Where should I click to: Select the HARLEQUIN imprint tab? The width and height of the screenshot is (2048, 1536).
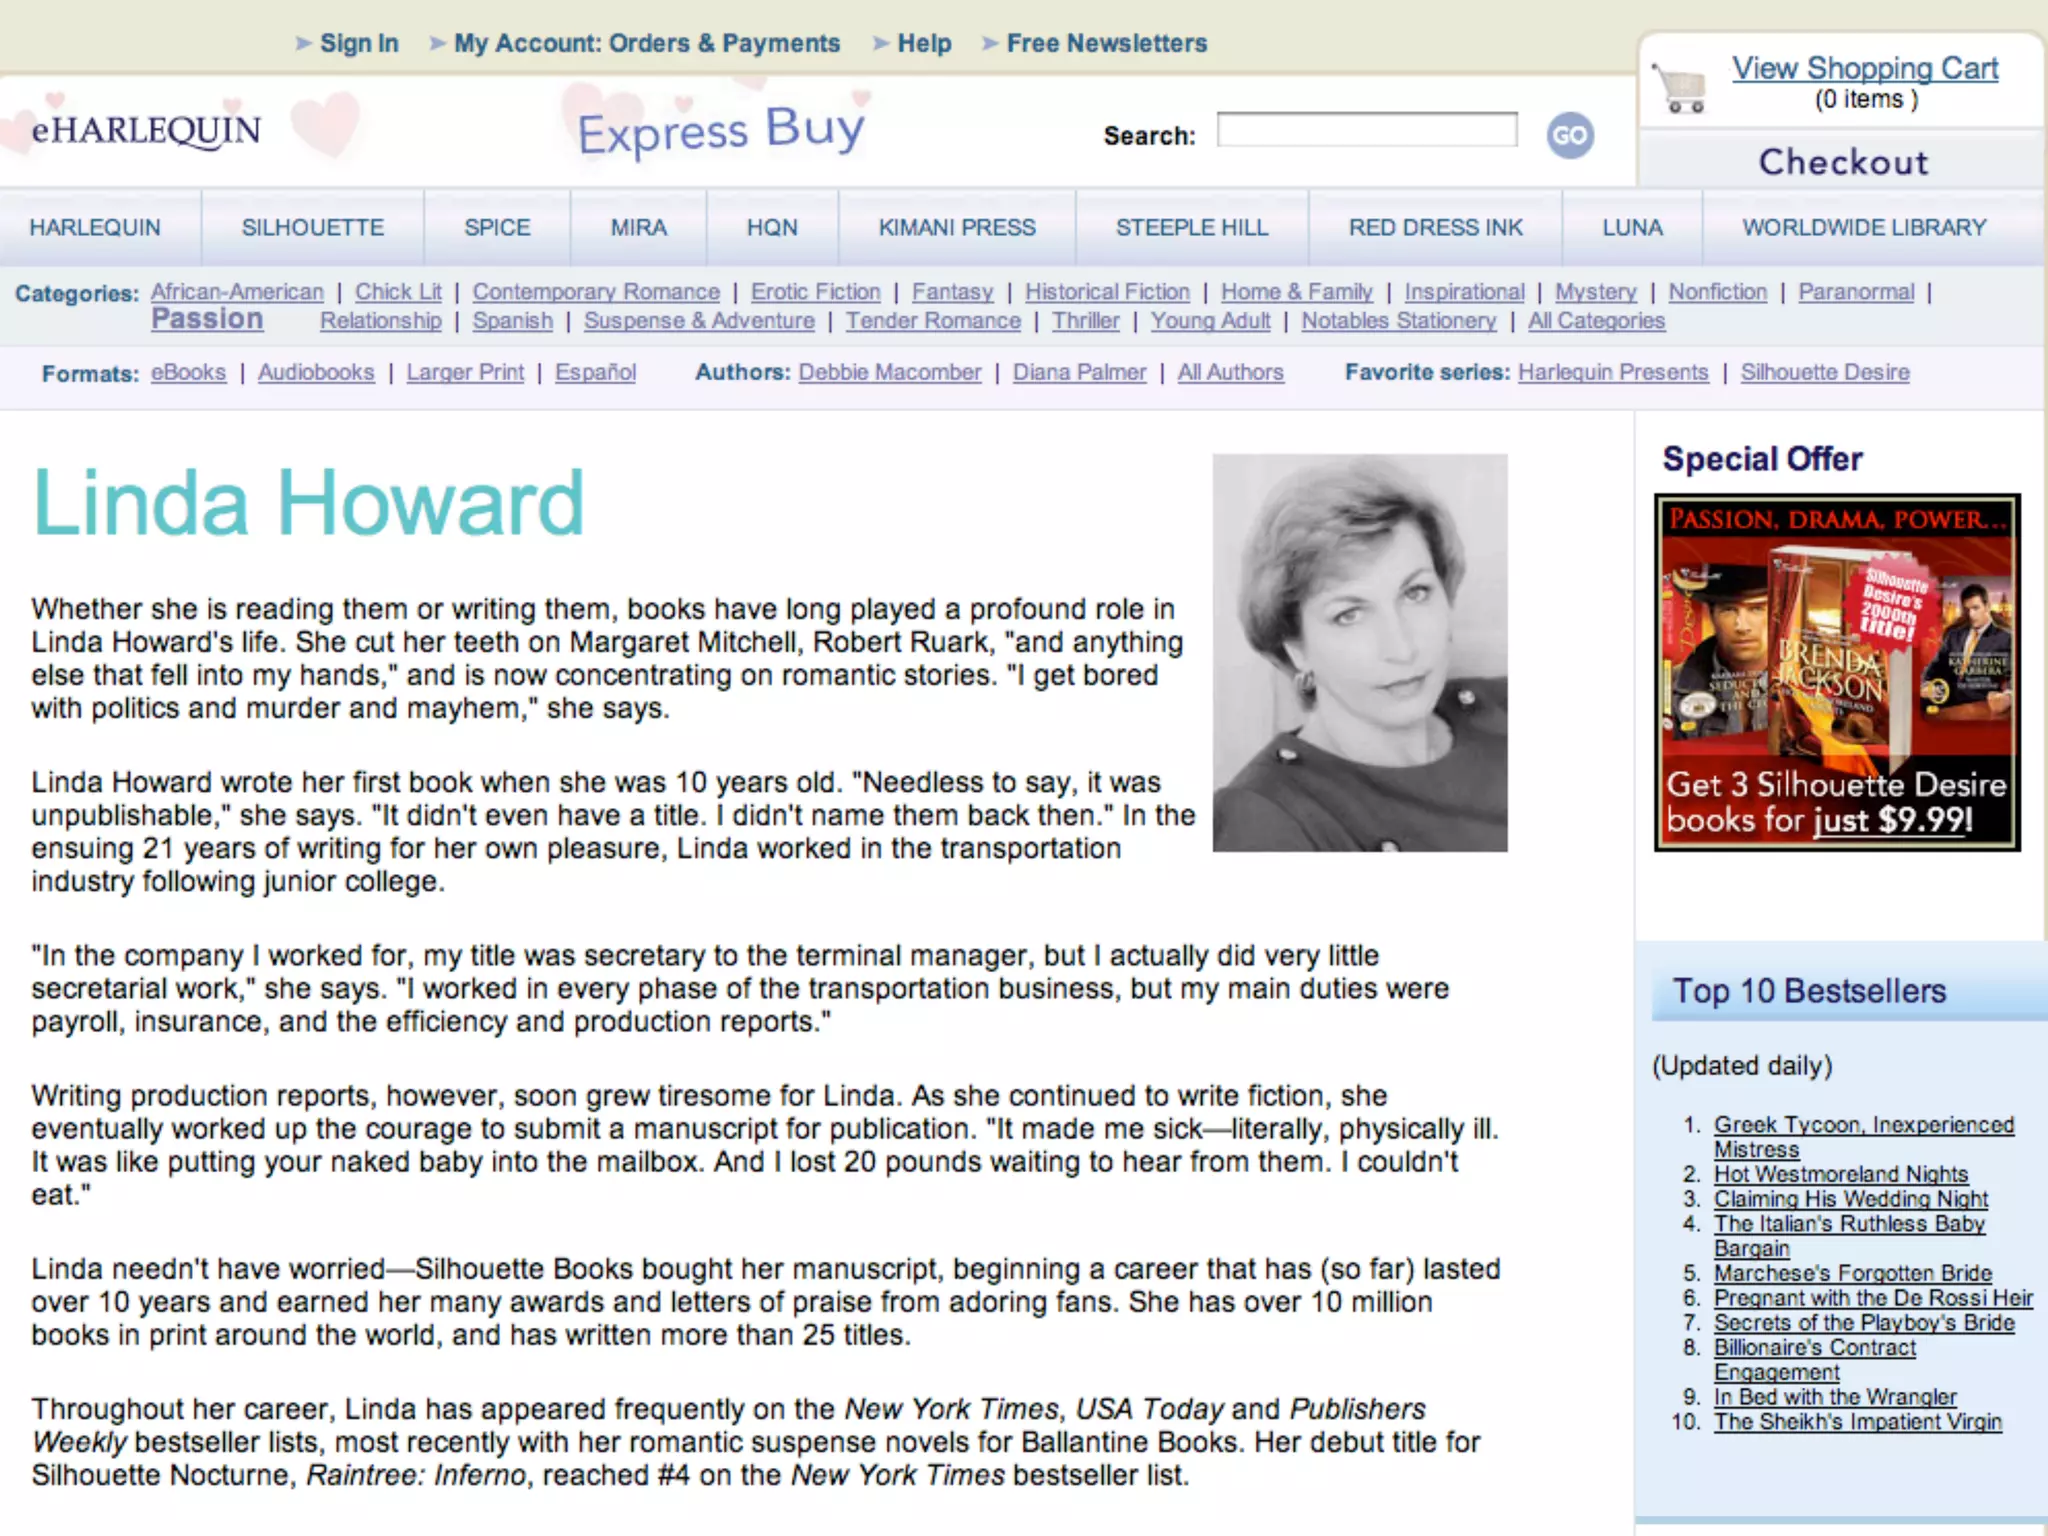[x=95, y=228]
